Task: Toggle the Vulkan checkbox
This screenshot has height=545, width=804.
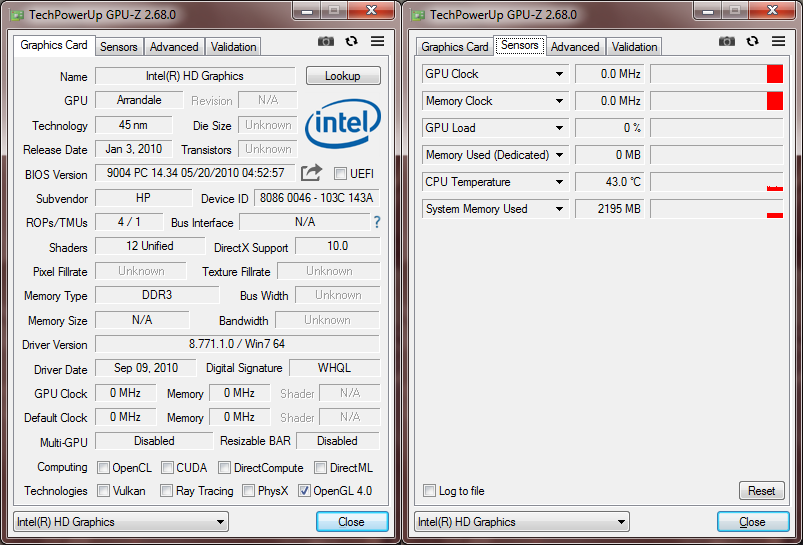Action: point(103,491)
